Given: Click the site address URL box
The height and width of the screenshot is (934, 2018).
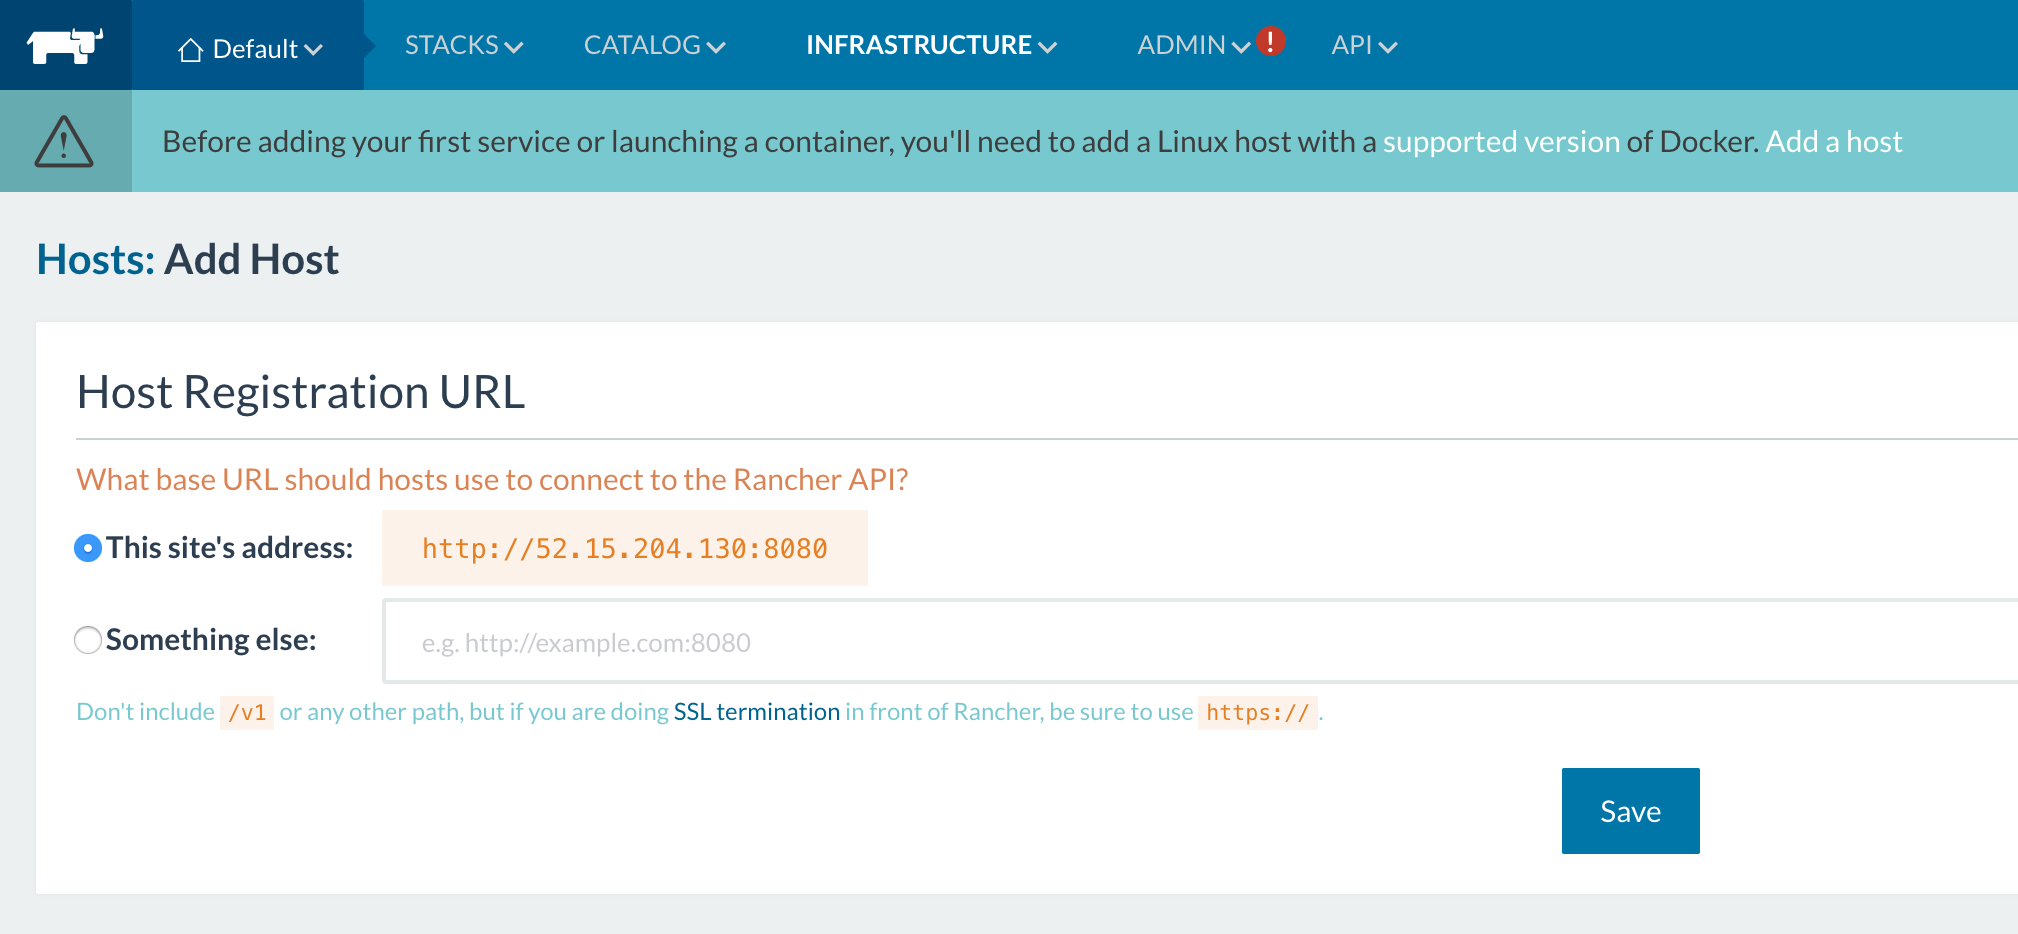Looking at the screenshot, I should point(624,548).
